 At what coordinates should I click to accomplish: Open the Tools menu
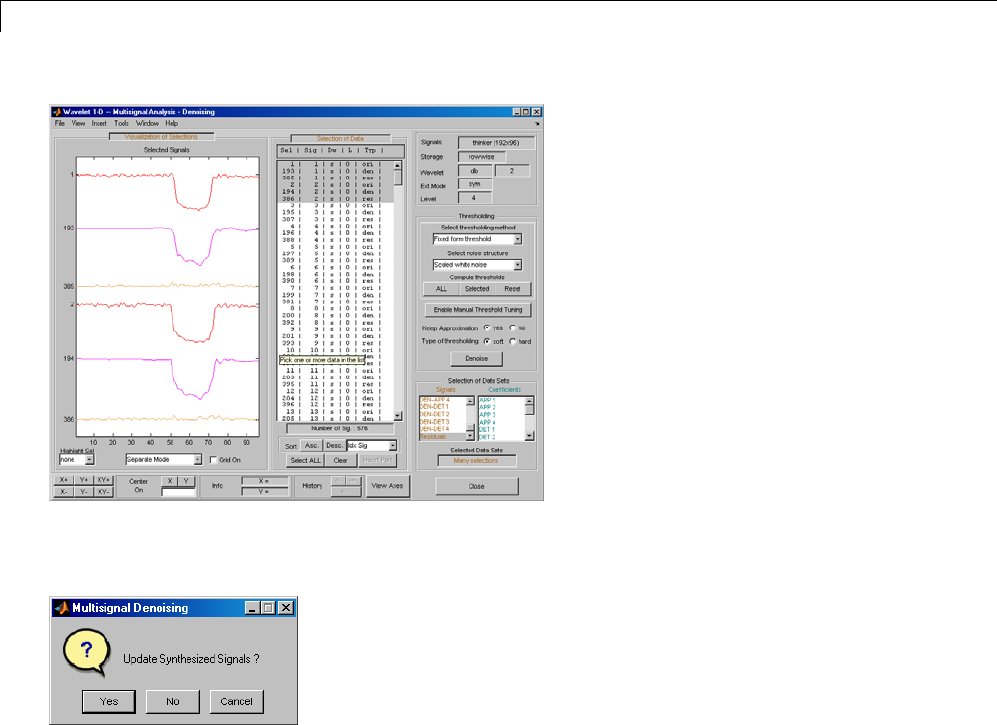tap(121, 123)
